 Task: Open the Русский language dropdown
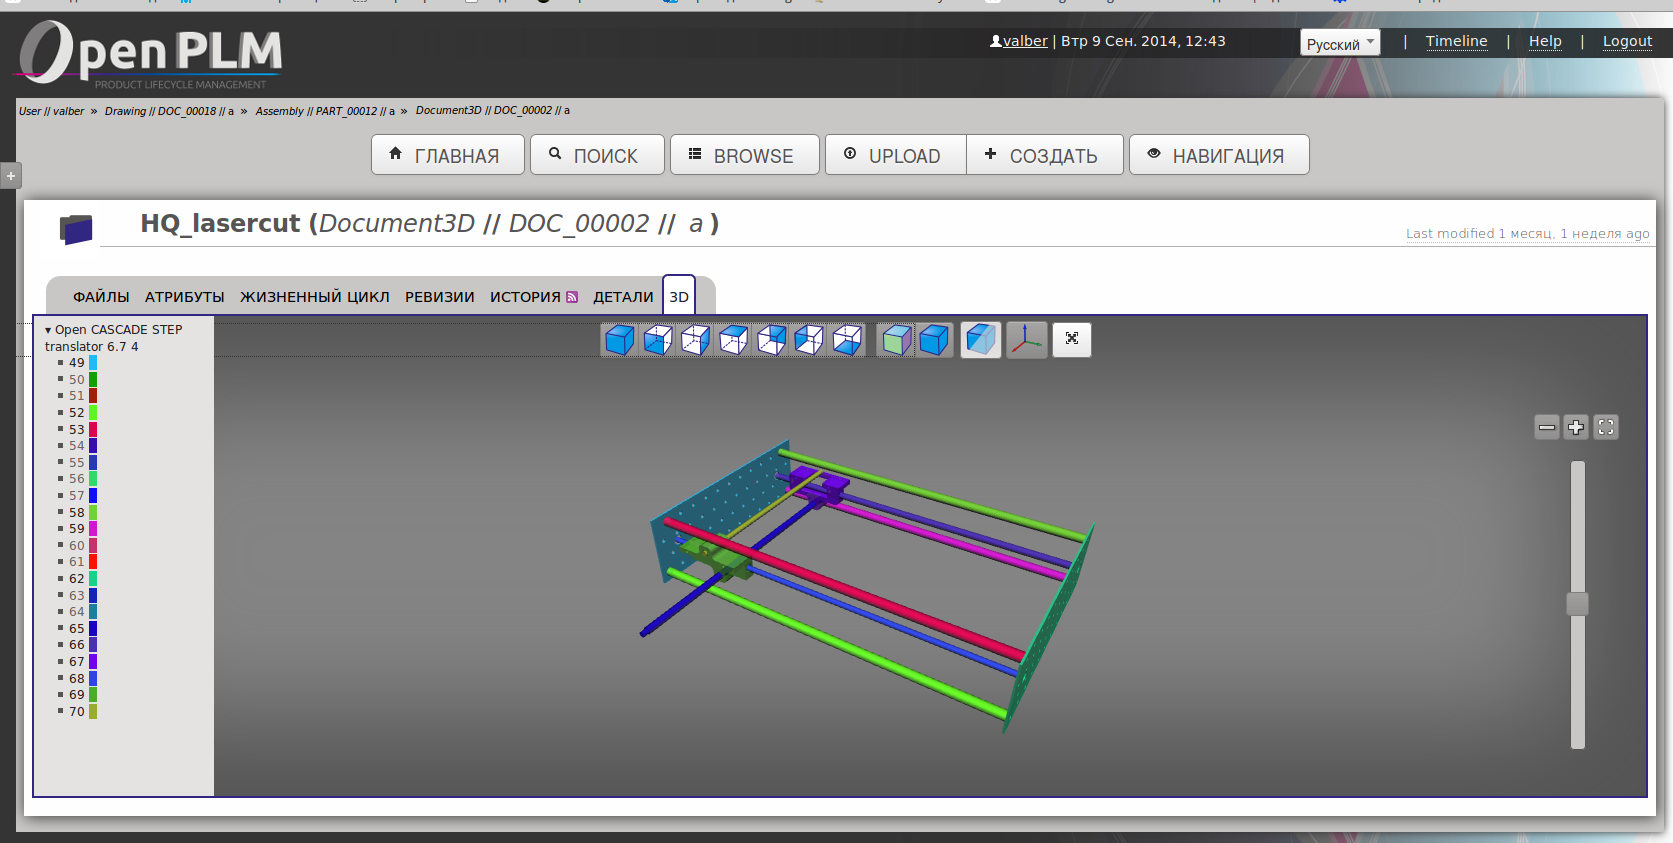click(1339, 43)
